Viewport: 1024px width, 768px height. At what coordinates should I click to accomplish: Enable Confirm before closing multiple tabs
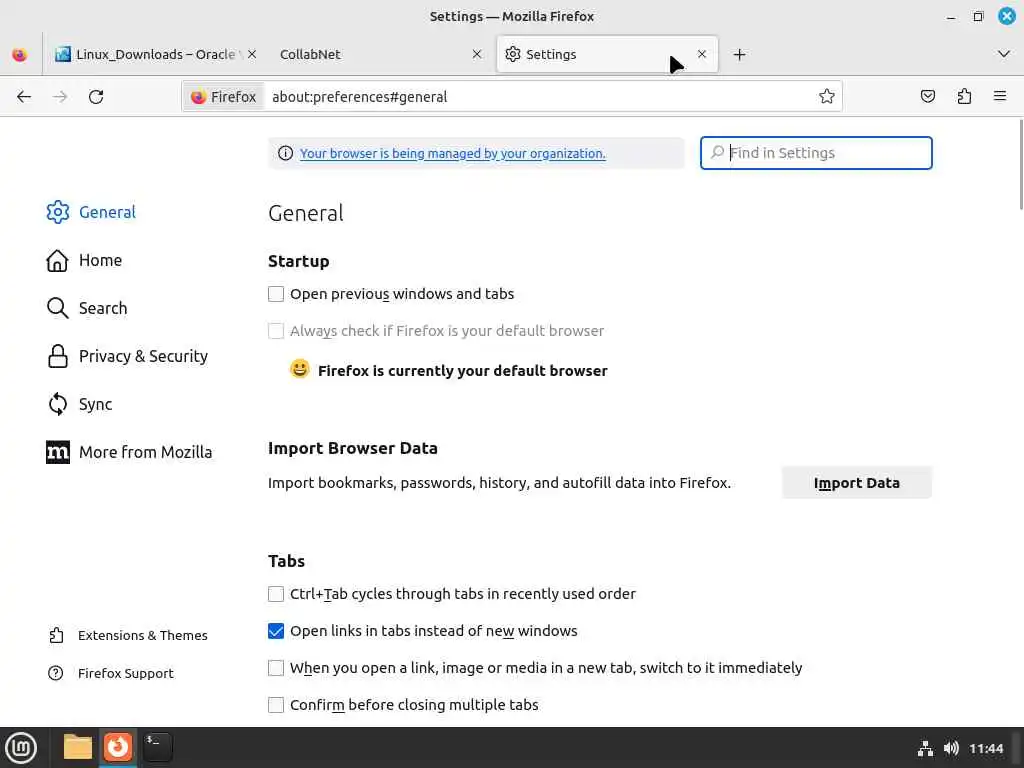(276, 705)
